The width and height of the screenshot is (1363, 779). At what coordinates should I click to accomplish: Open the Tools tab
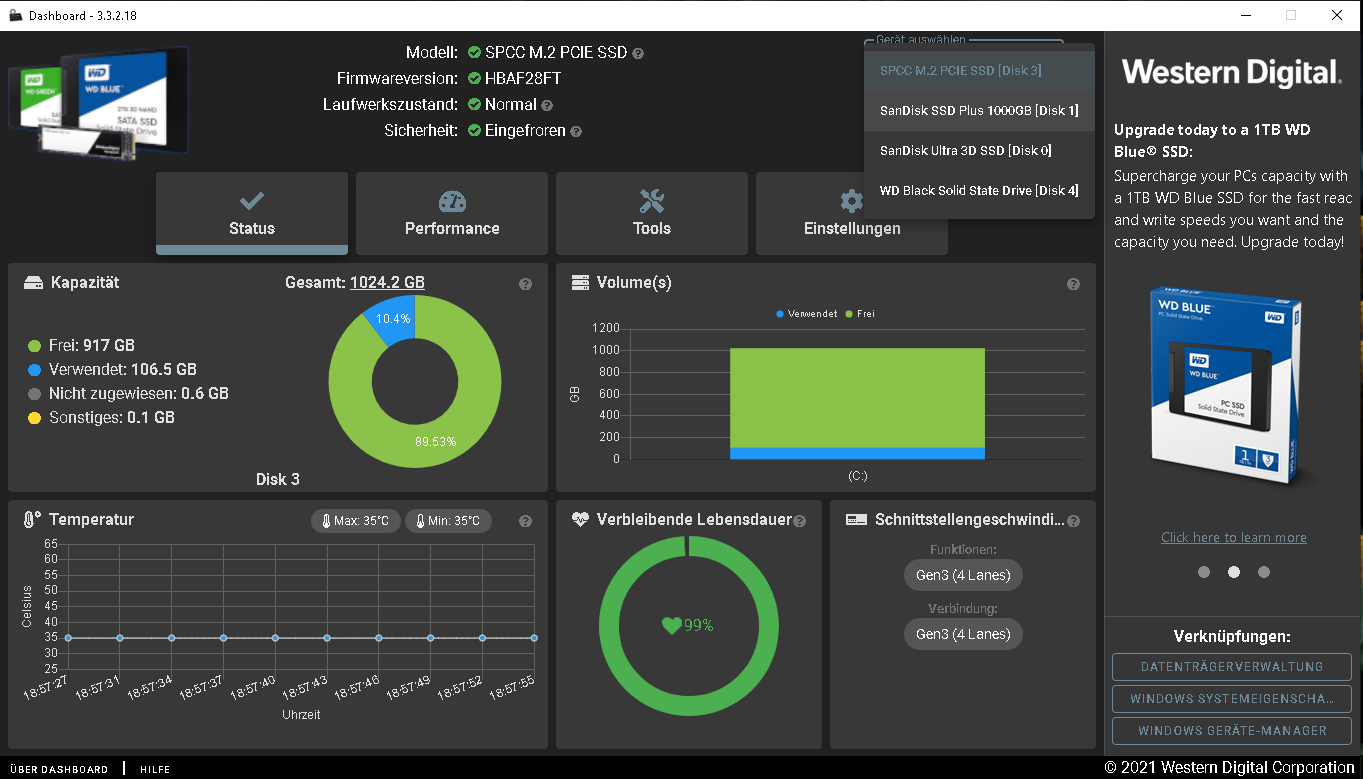(x=652, y=213)
